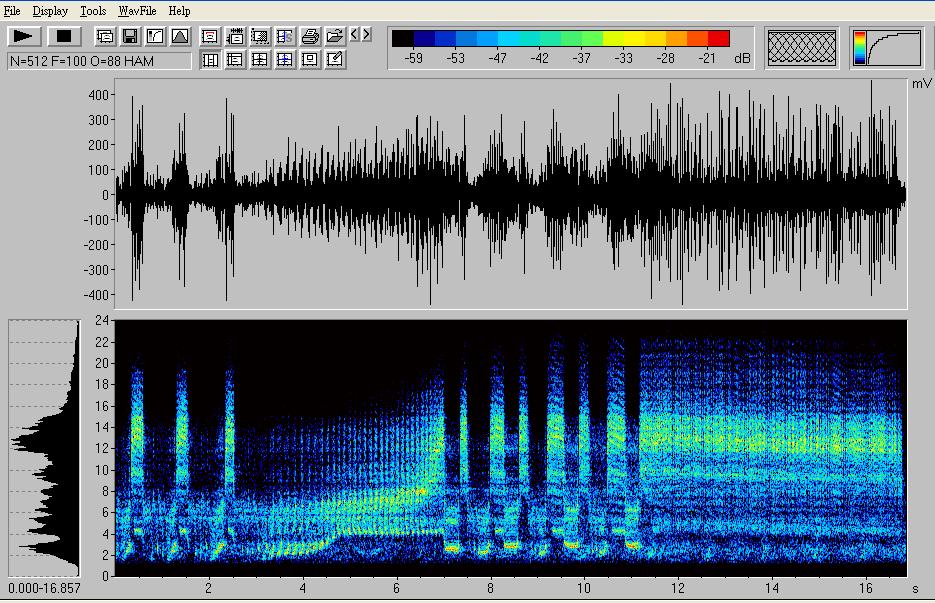Viewport: 935px width, 603px height.
Task: Click the floppy disk save icon
Action: pos(130,37)
